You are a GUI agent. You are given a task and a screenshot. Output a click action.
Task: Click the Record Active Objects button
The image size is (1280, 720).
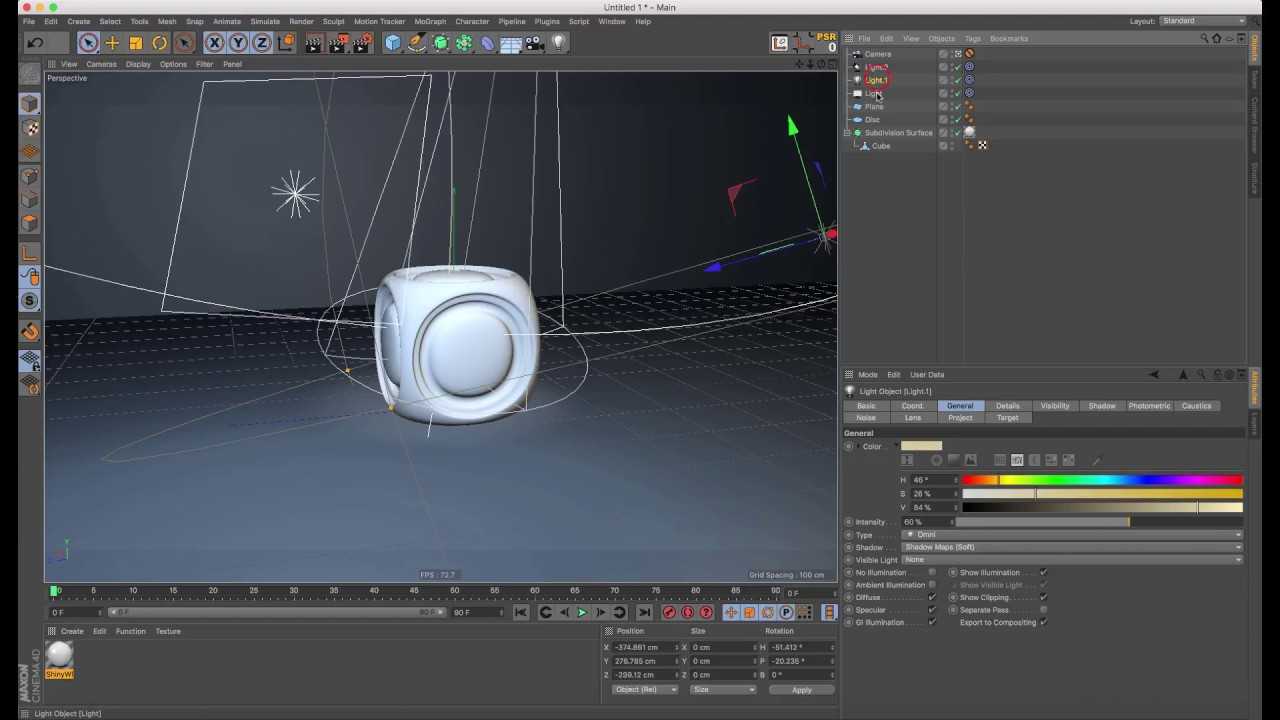click(669, 612)
